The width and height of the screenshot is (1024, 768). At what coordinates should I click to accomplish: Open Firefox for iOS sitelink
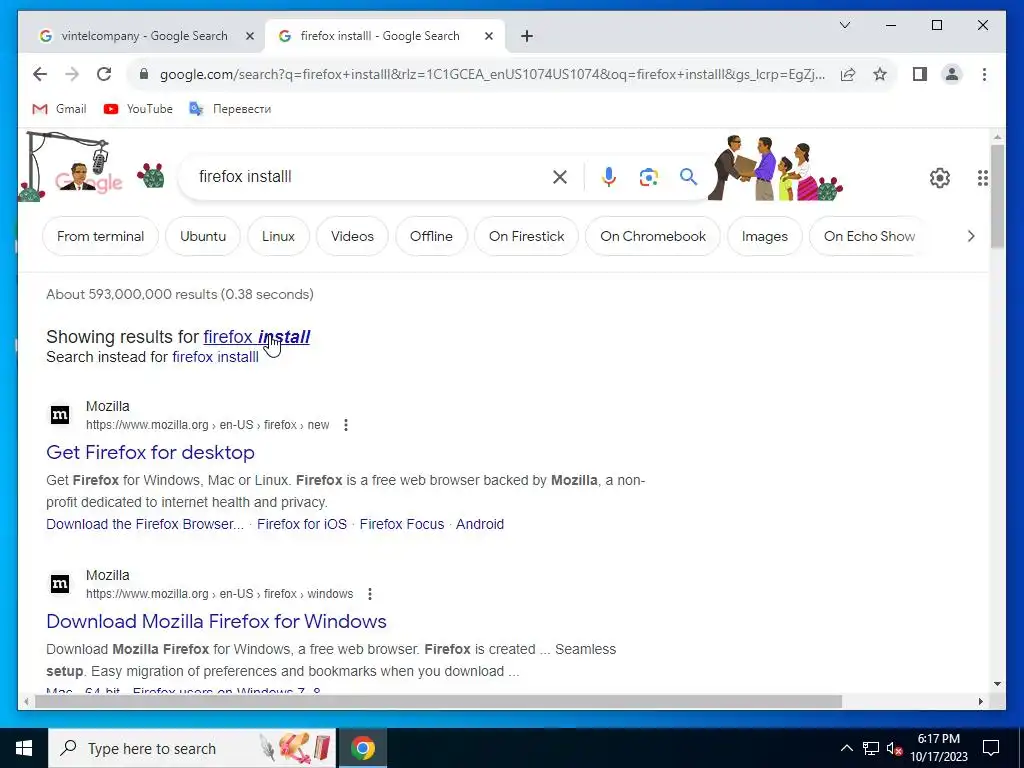tap(302, 524)
